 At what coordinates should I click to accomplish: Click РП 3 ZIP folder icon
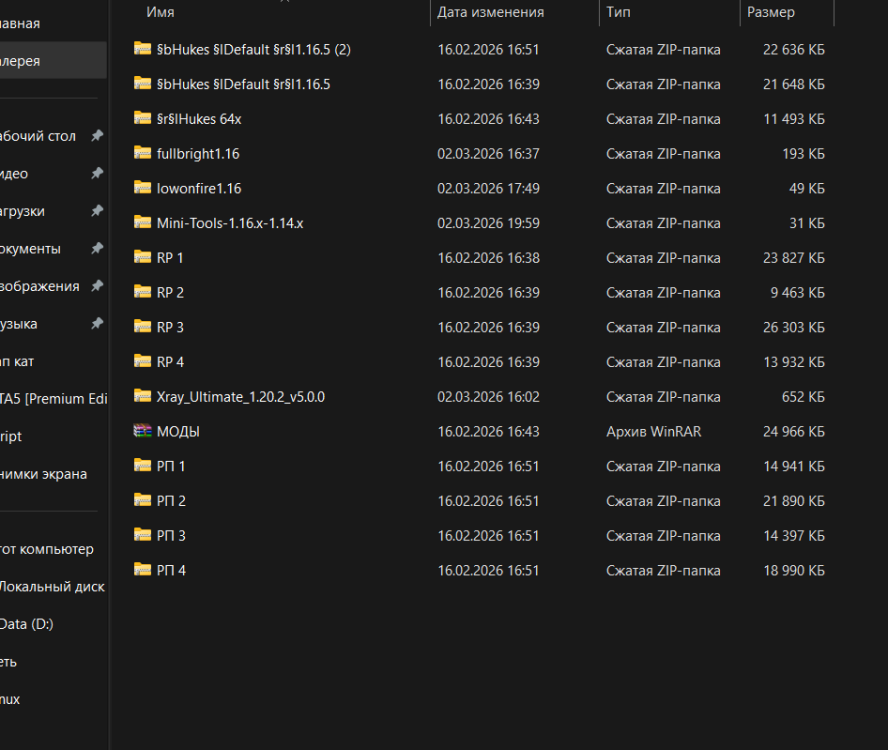(142, 535)
